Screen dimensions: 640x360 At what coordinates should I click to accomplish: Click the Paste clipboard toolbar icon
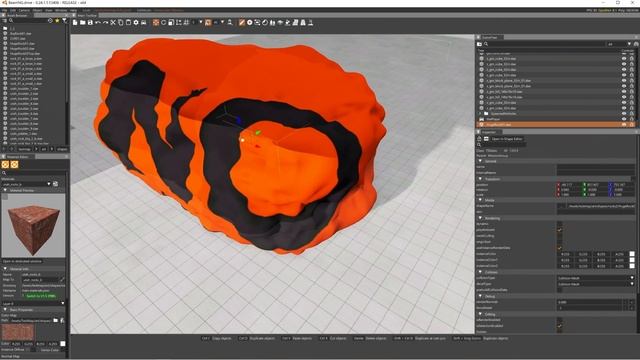[x=128, y=23]
